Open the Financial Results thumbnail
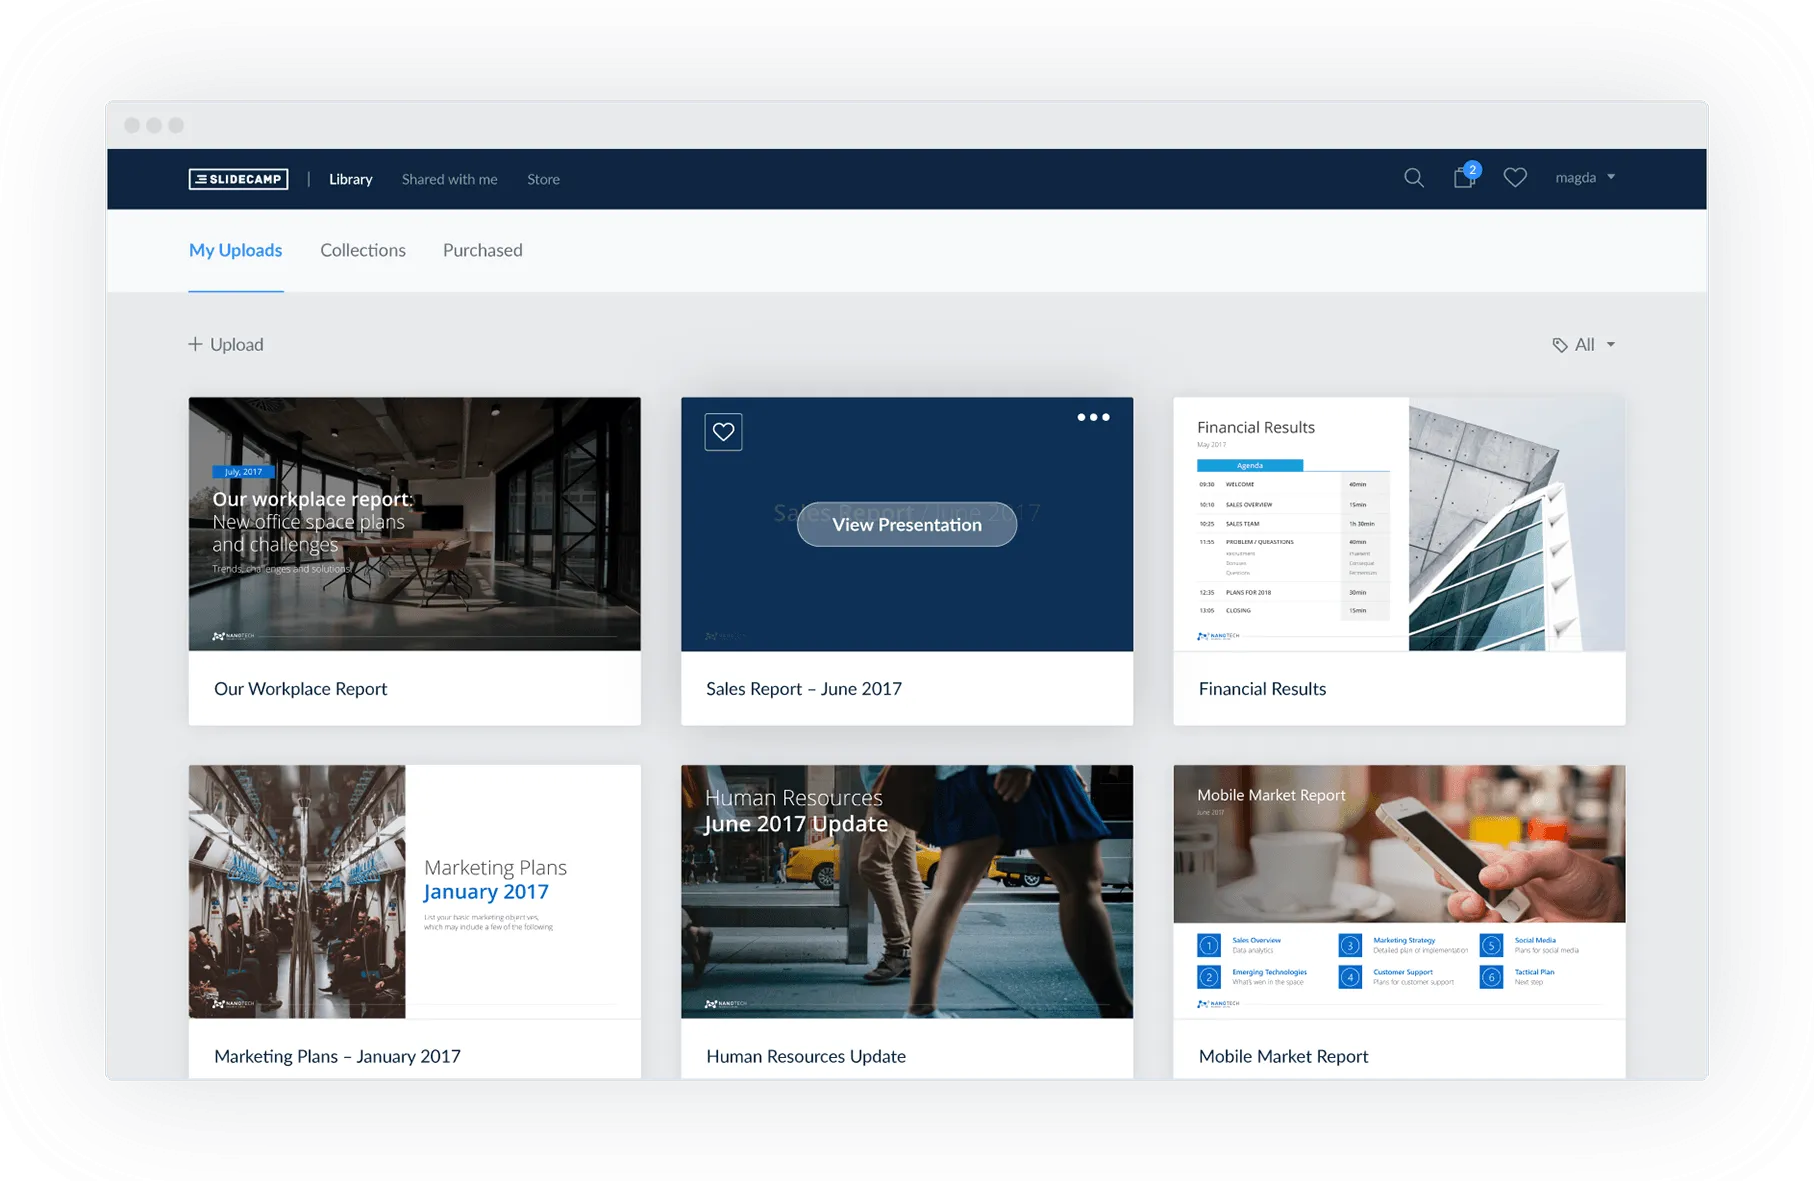This screenshot has height=1181, width=1814. (1399, 524)
